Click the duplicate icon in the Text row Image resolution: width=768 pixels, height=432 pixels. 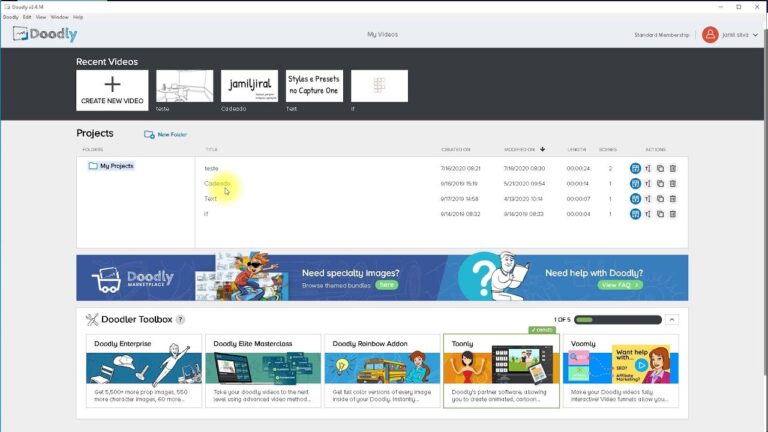coord(660,199)
